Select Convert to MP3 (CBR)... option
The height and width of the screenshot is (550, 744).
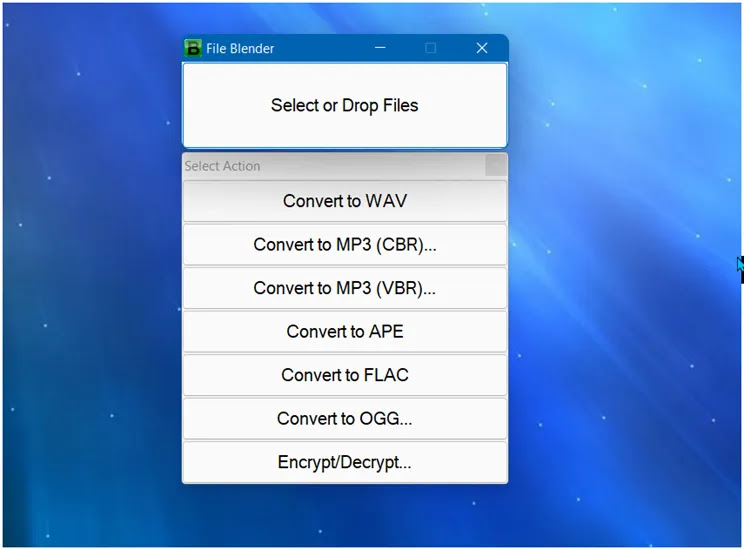pos(345,244)
